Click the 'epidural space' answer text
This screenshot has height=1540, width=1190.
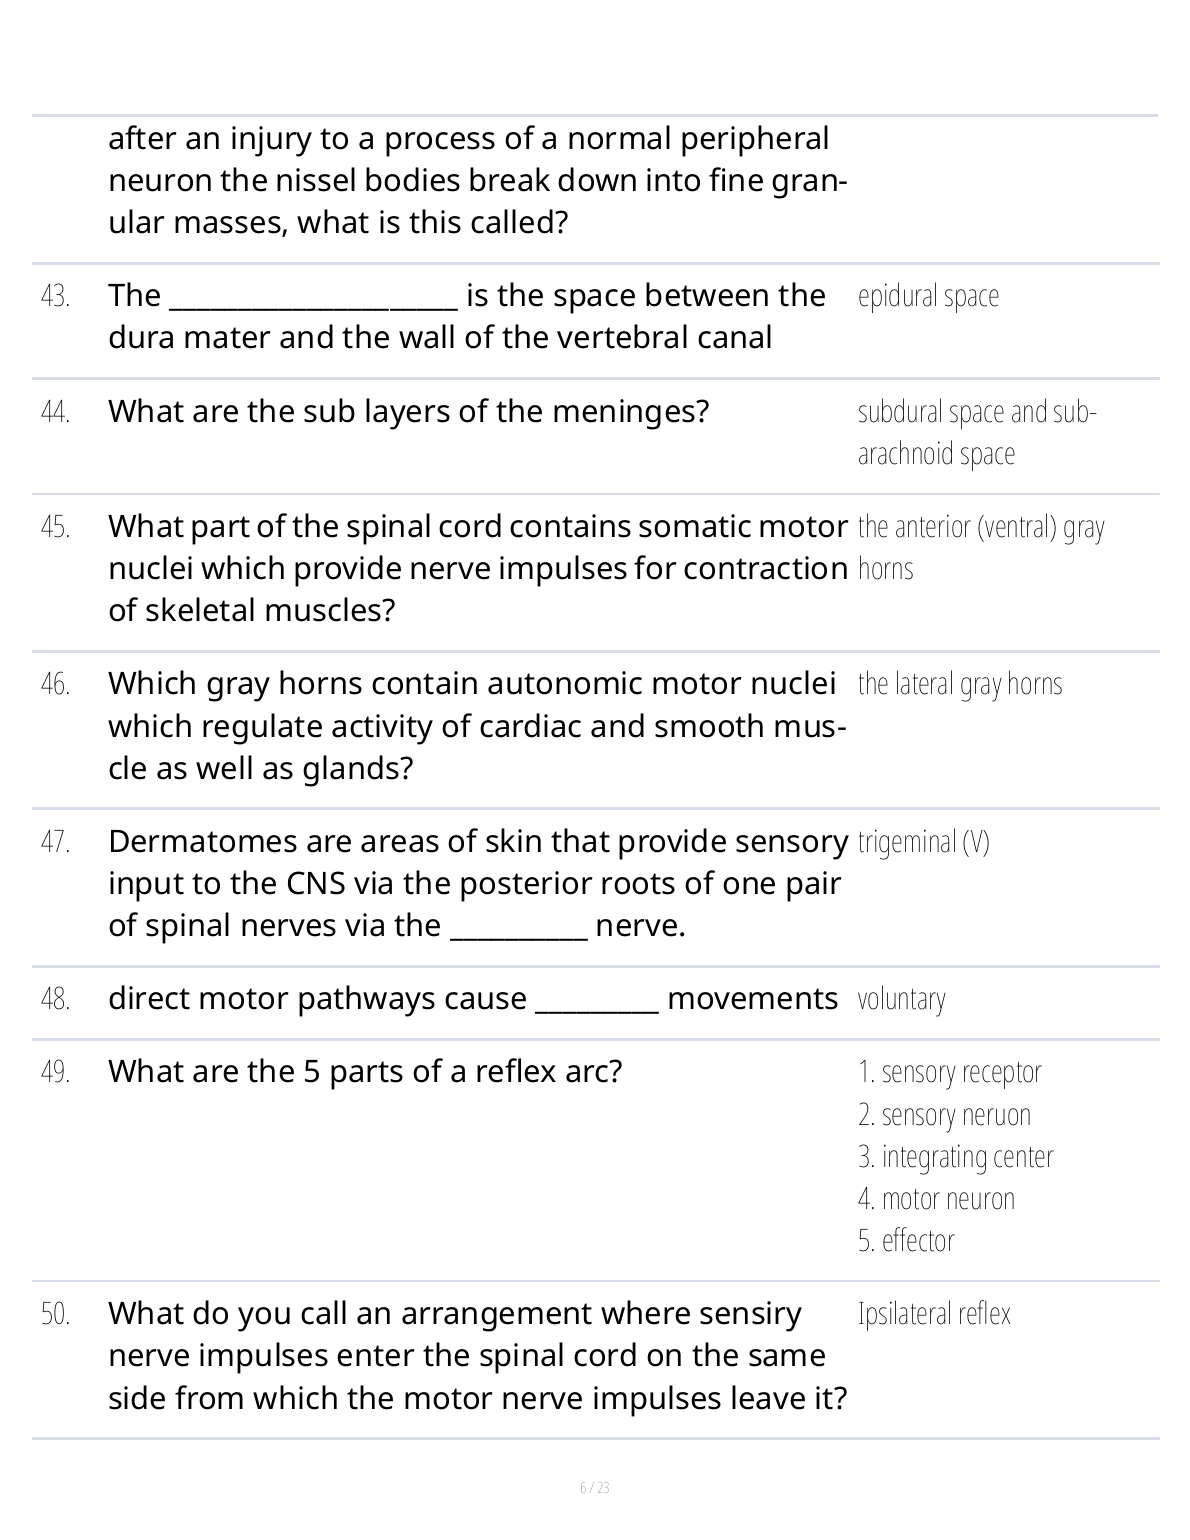click(928, 296)
